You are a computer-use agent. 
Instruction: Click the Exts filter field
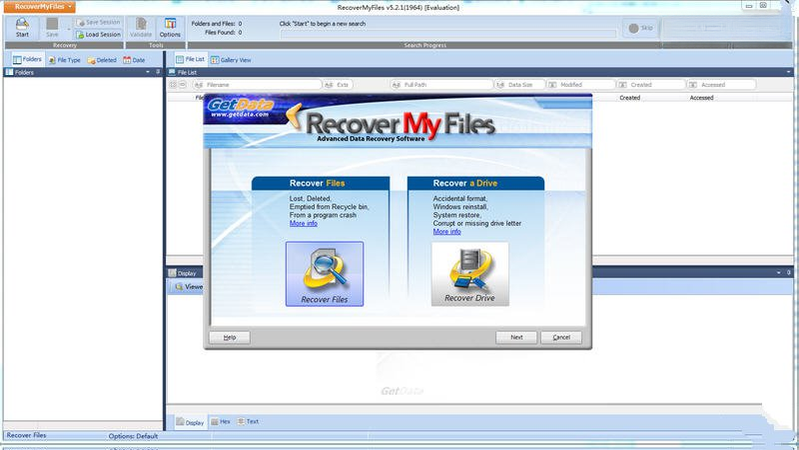338,85
